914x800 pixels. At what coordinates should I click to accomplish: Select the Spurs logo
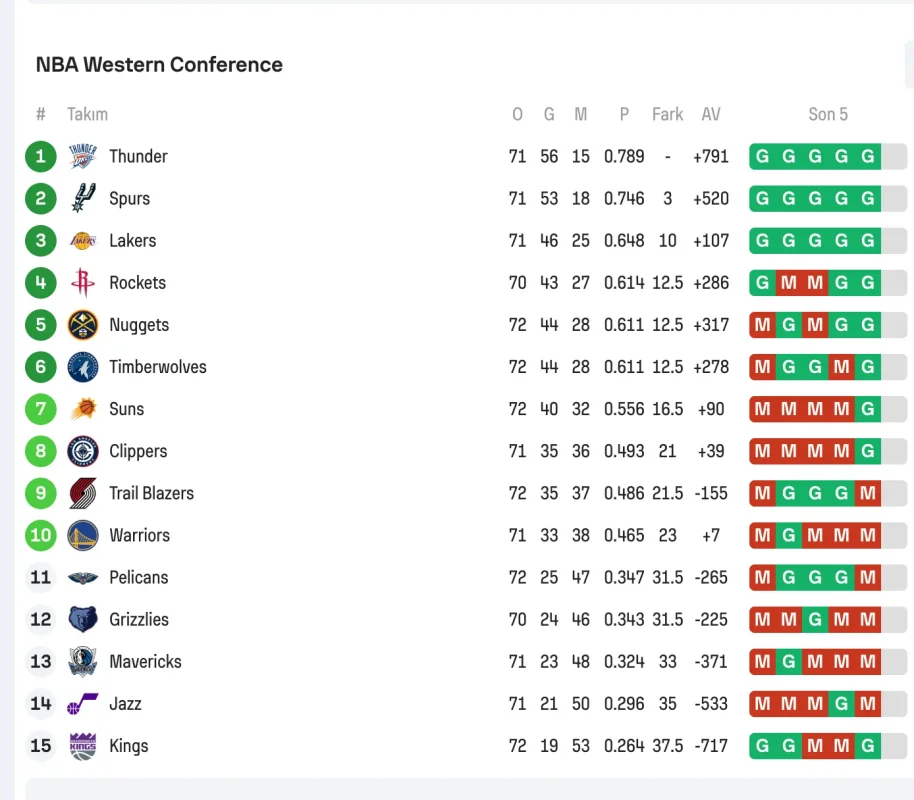[x=82, y=198]
